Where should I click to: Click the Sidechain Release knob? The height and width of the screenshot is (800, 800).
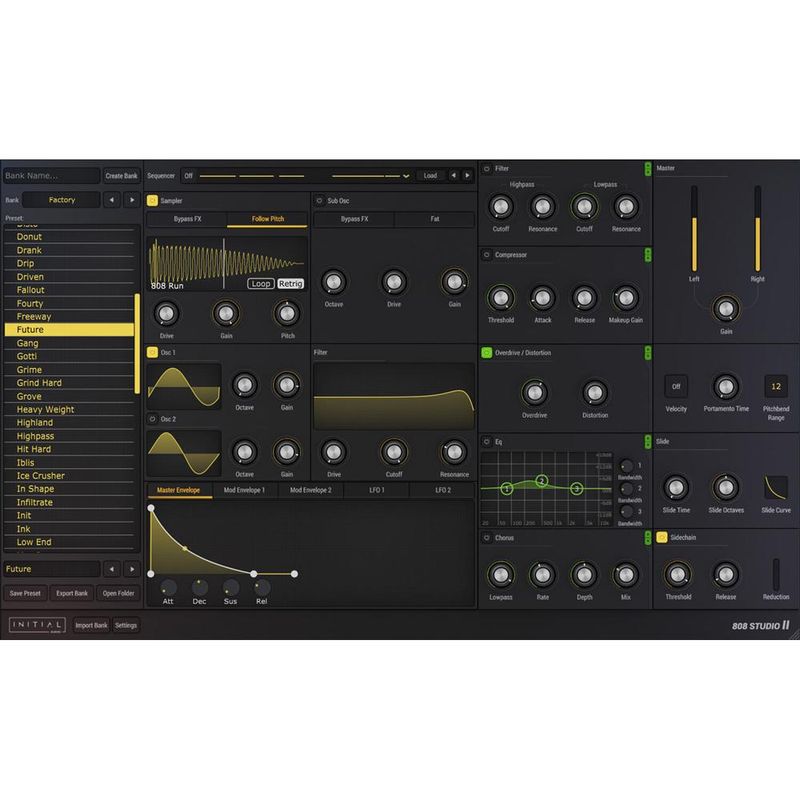(726, 575)
